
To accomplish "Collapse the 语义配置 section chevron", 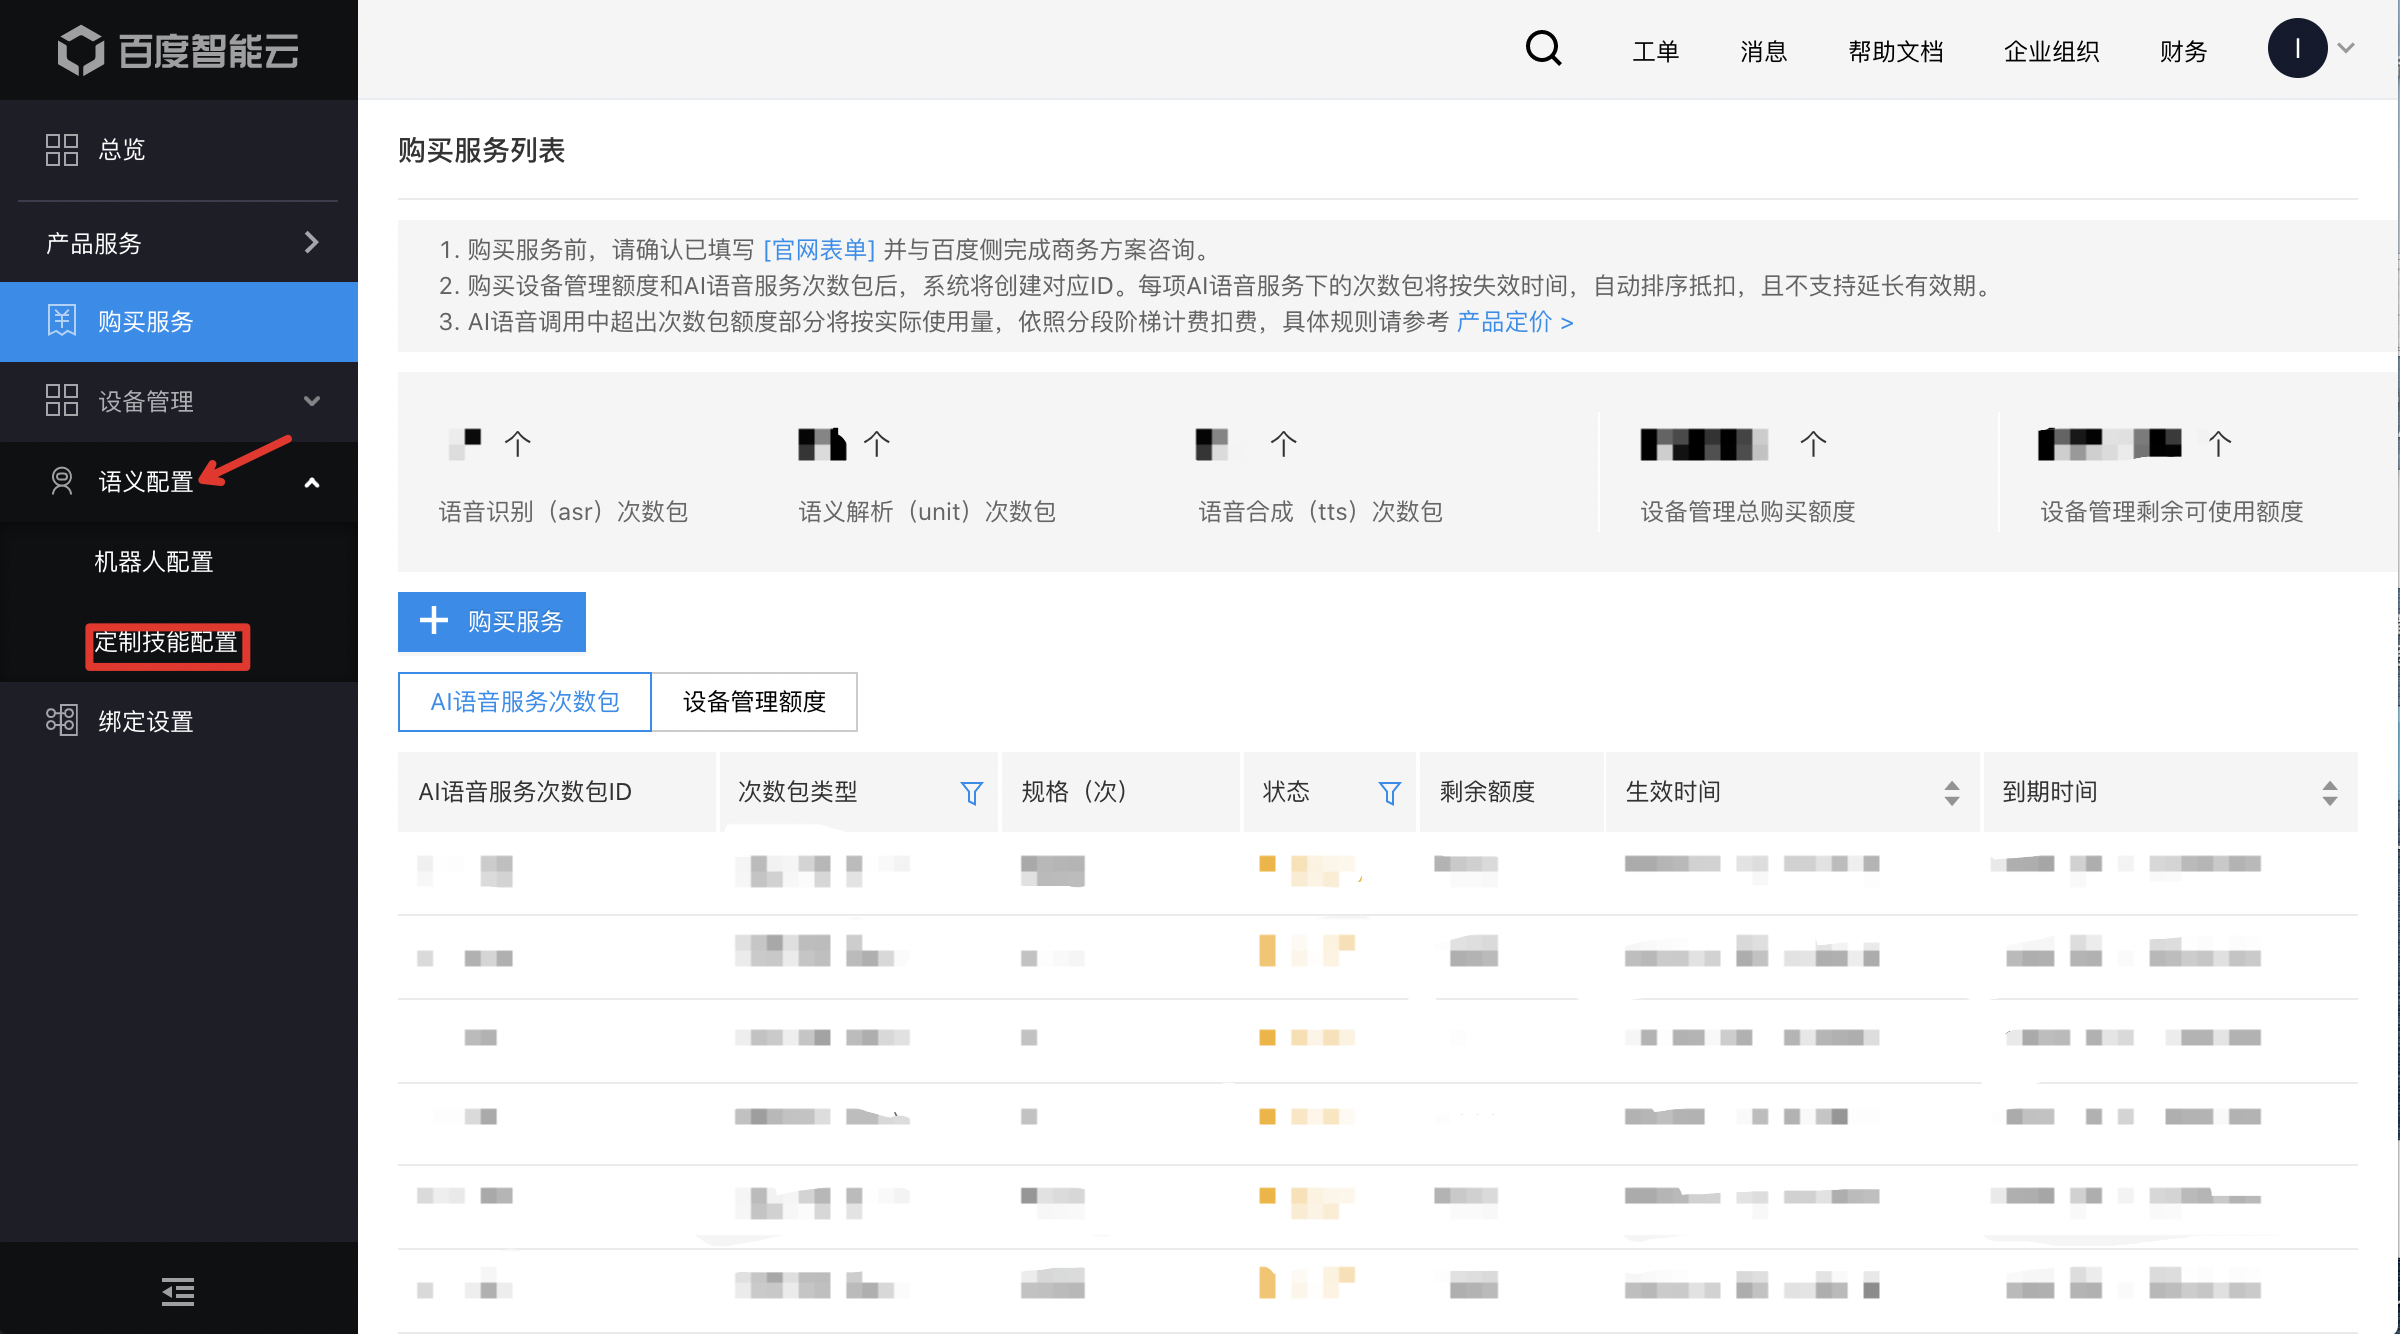I will 311,482.
